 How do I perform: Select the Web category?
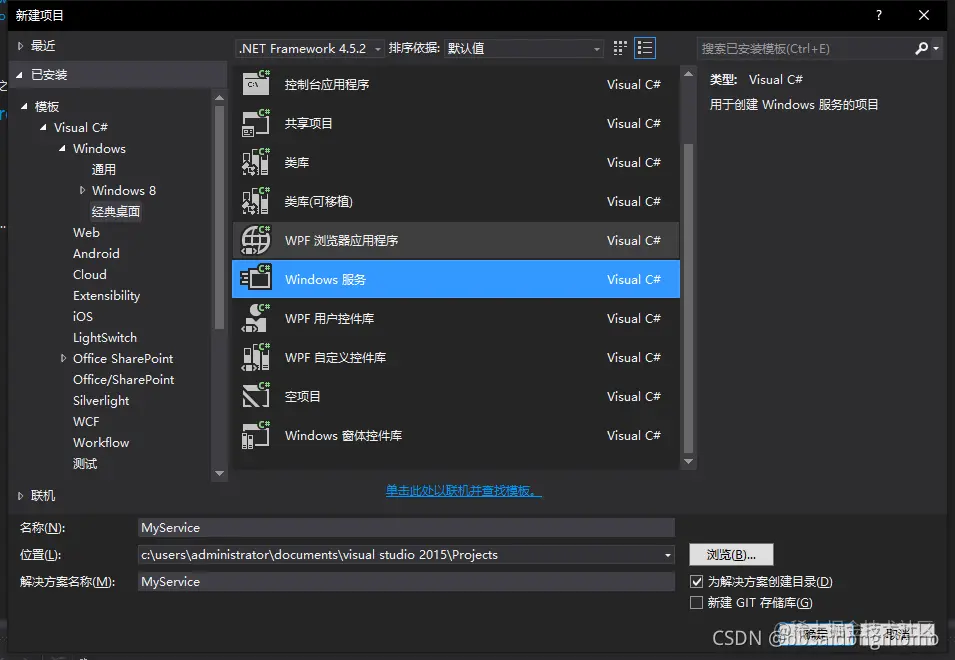pyautogui.click(x=86, y=233)
